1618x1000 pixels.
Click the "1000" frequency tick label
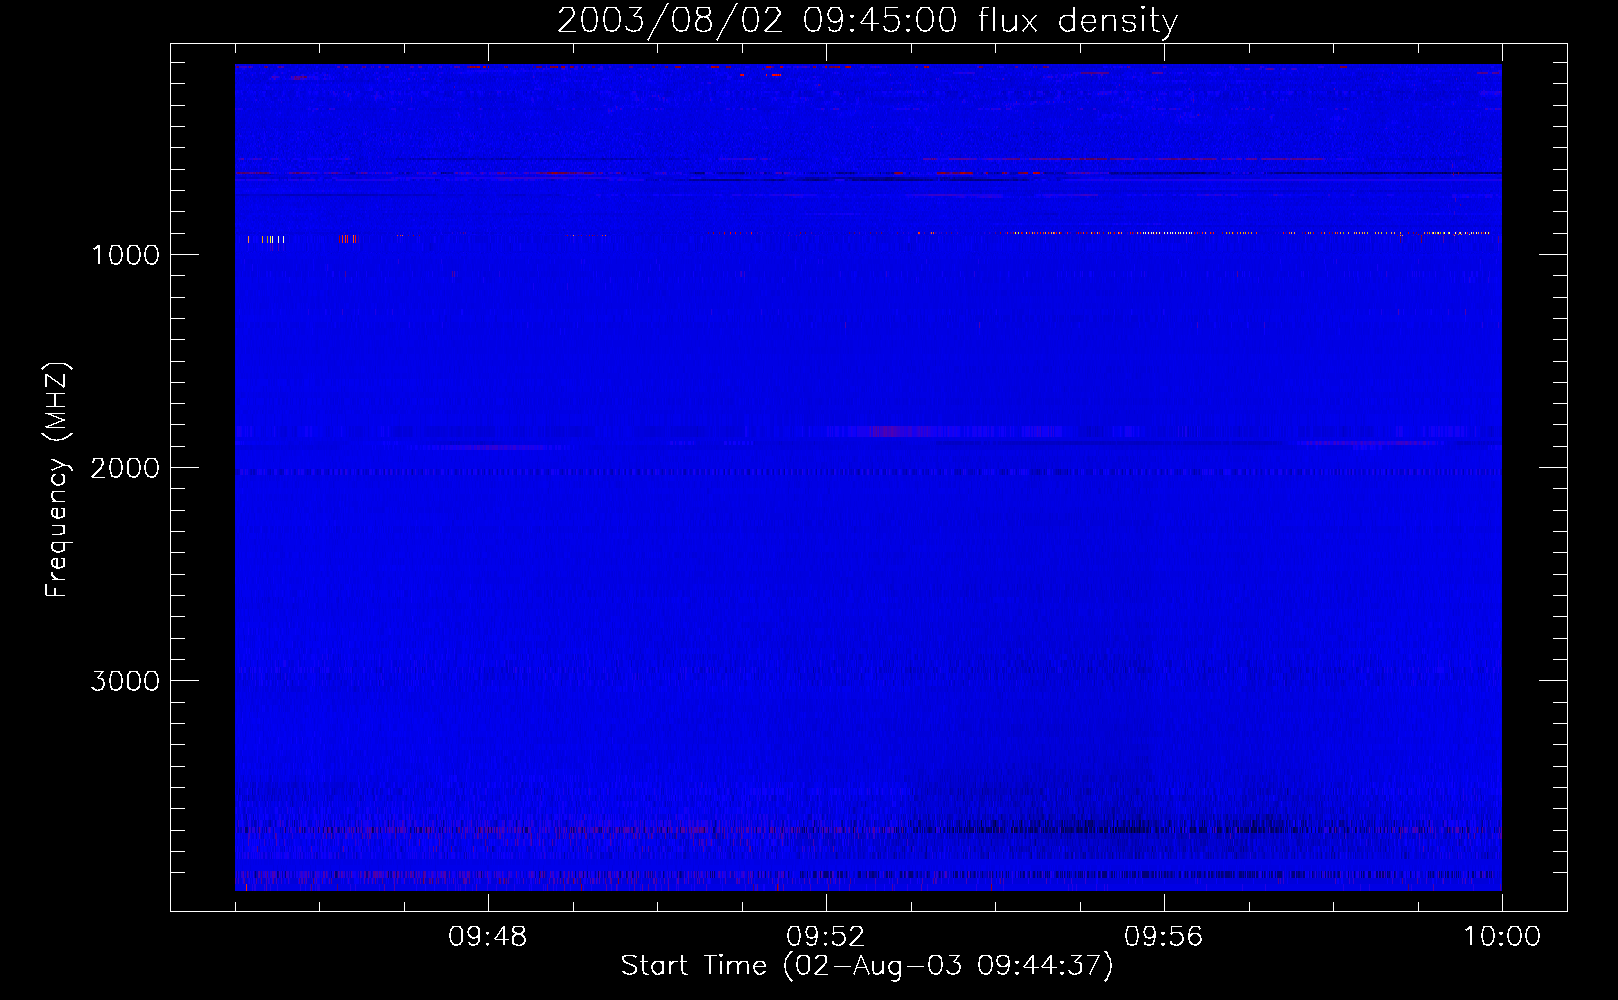(x=125, y=255)
